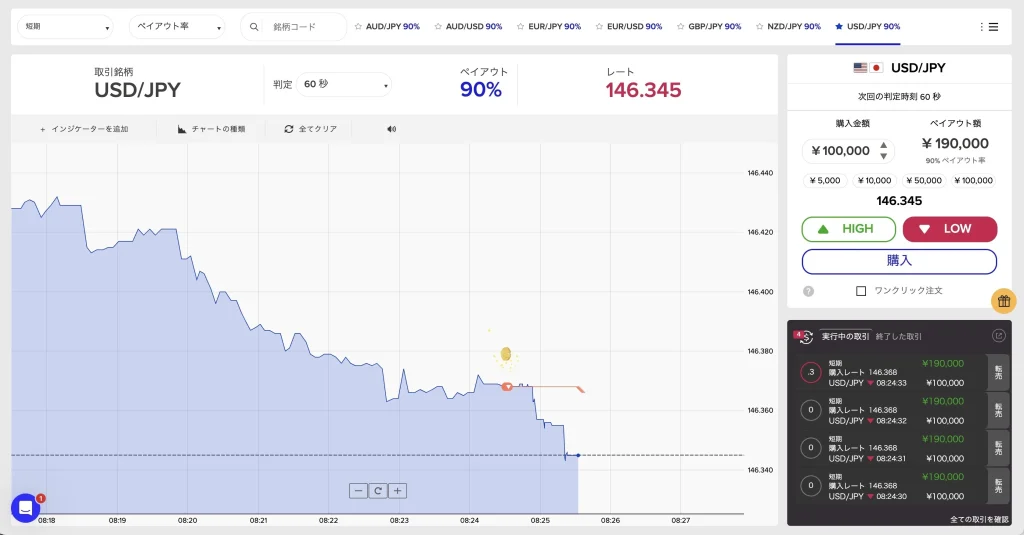Select the LOW direction button
This screenshot has height=535, width=1024.
pos(949,229)
